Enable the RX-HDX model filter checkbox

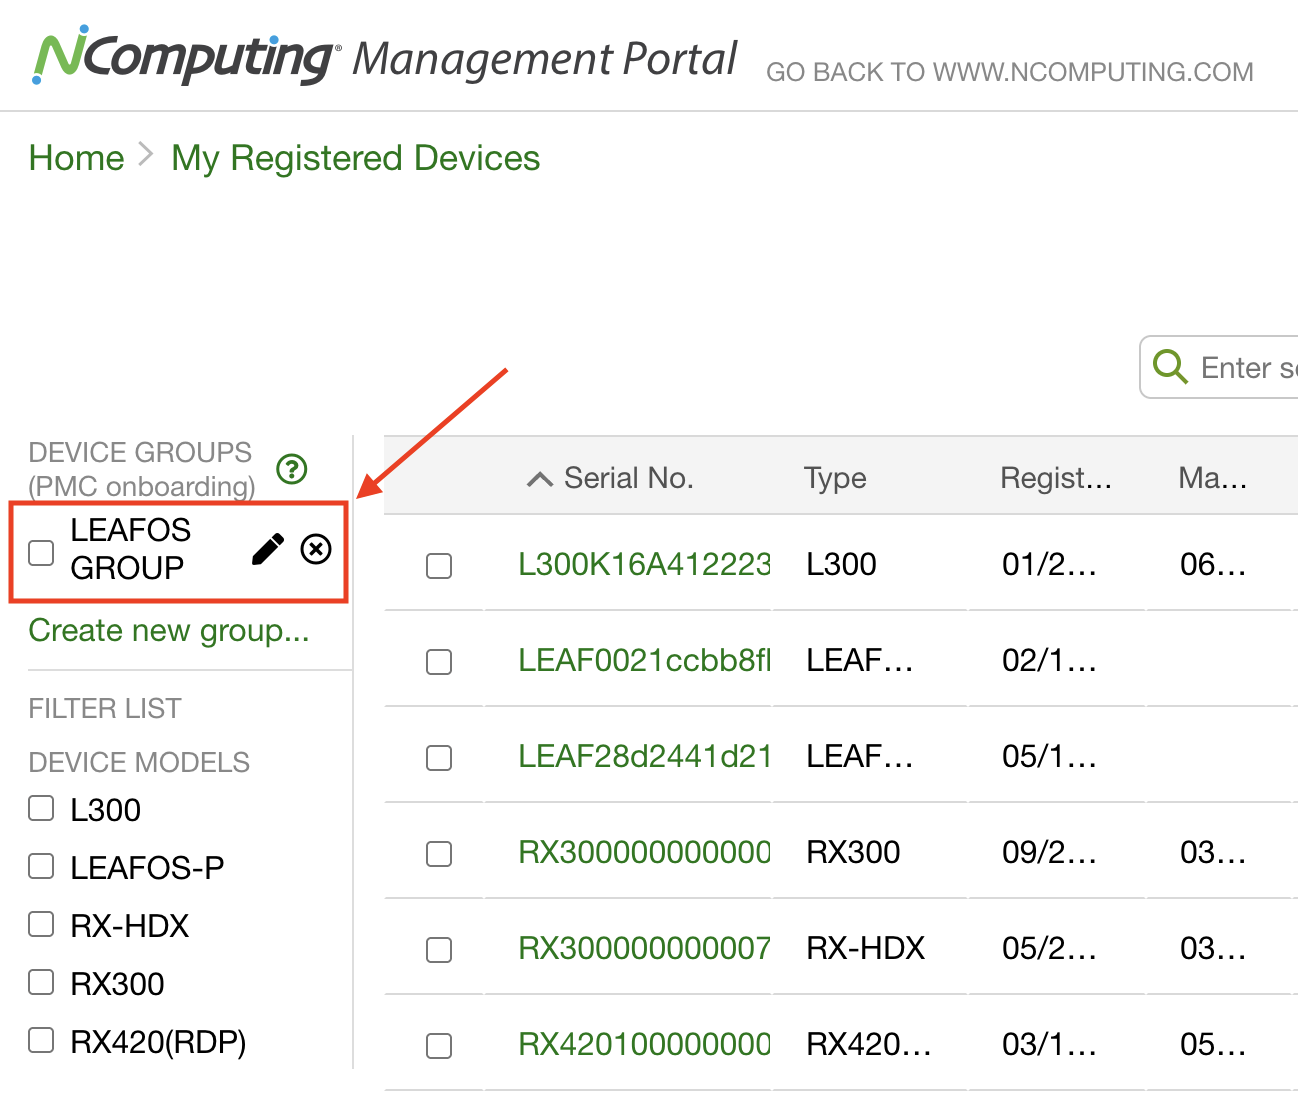click(41, 924)
